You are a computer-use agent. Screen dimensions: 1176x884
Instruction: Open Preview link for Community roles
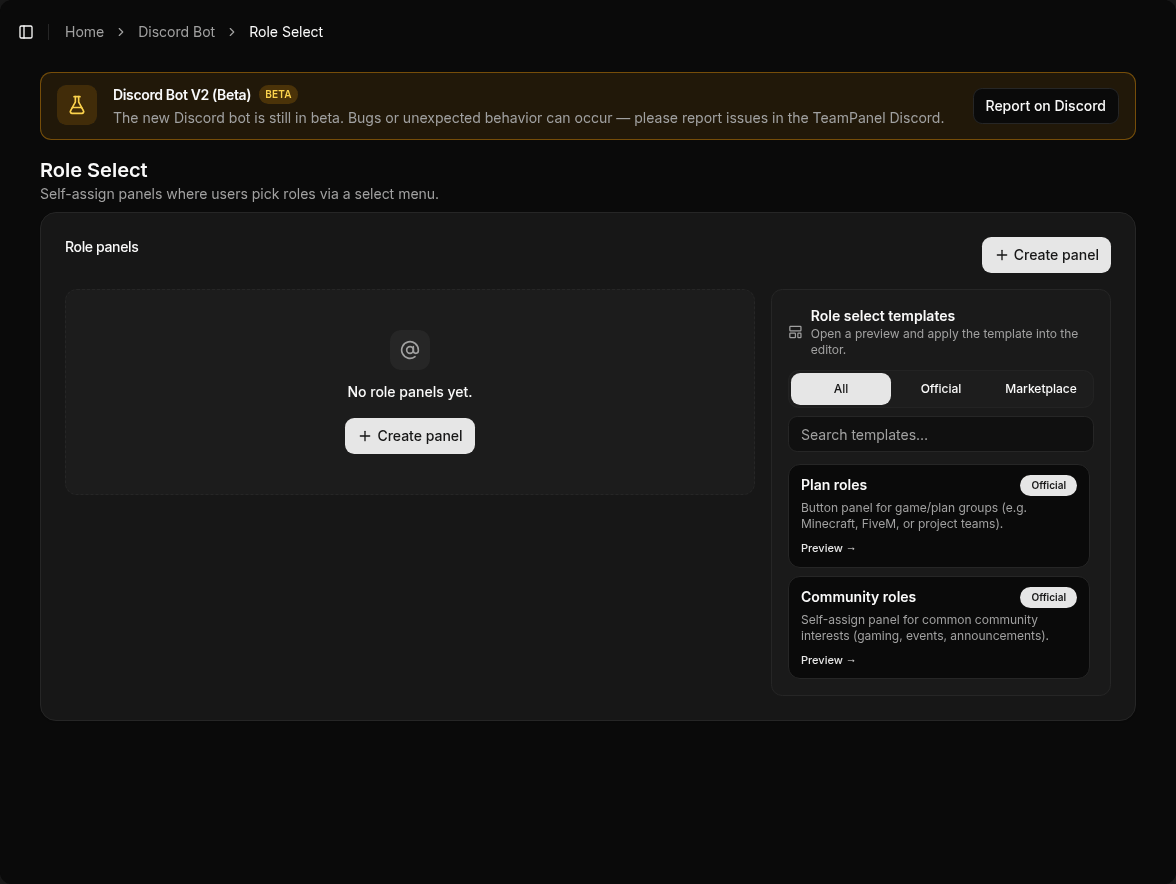[x=828, y=660]
